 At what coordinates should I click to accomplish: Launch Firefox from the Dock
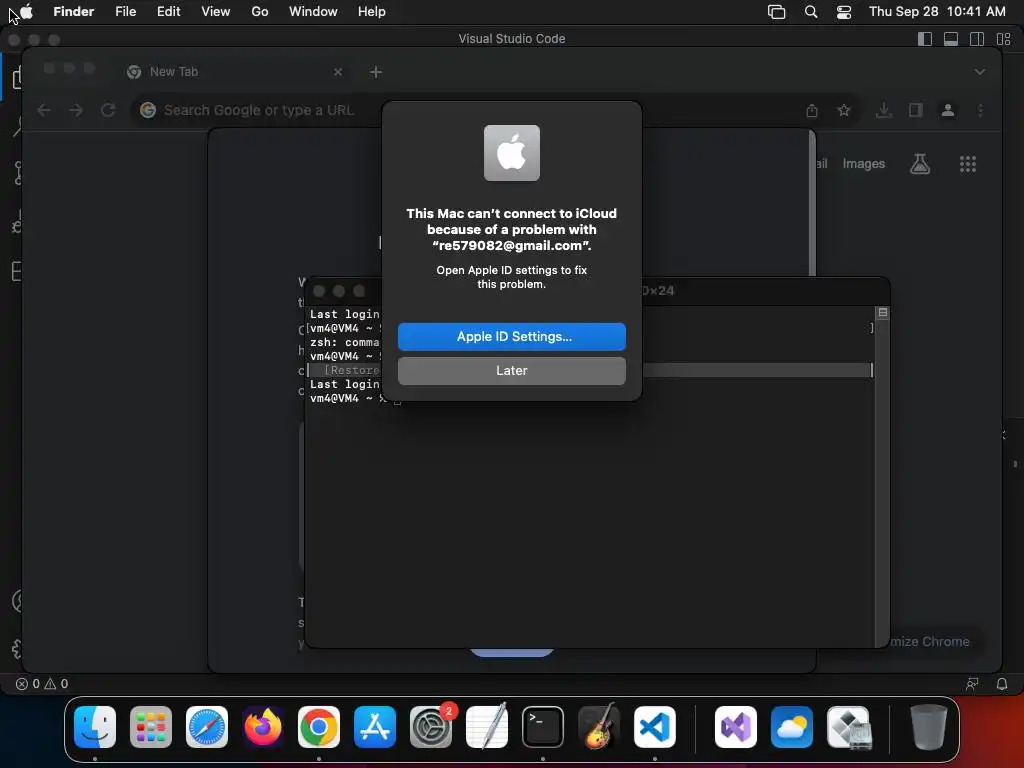[x=263, y=727]
